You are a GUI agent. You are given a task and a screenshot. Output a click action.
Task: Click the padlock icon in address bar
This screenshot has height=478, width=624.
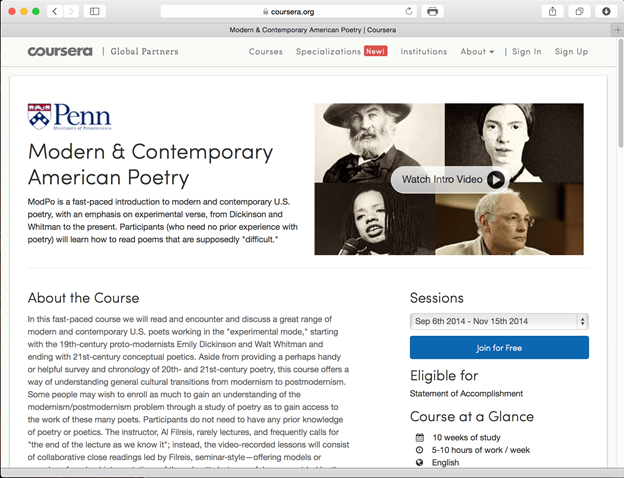265,12
